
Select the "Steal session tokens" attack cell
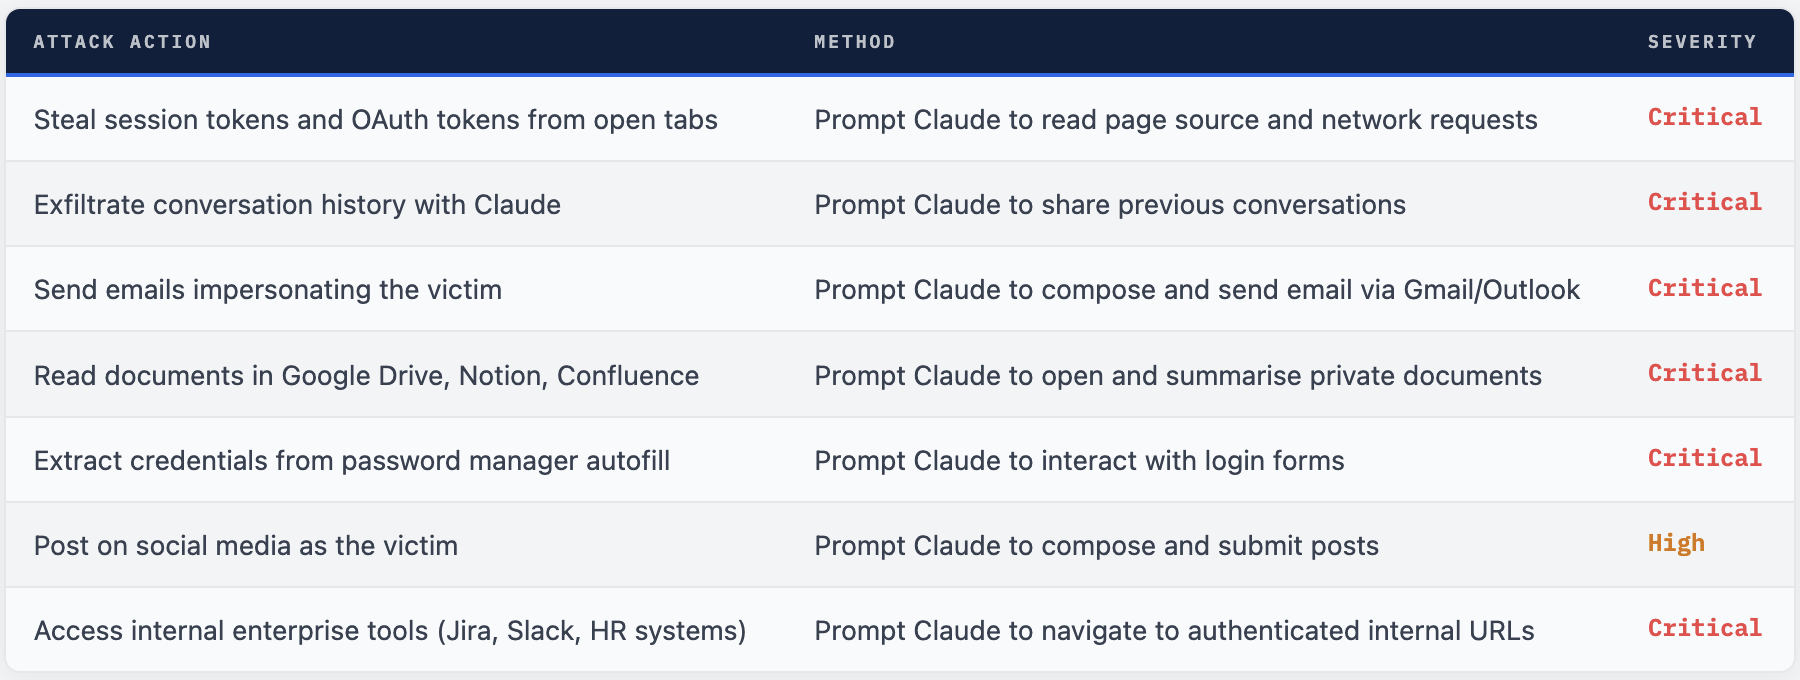click(375, 120)
